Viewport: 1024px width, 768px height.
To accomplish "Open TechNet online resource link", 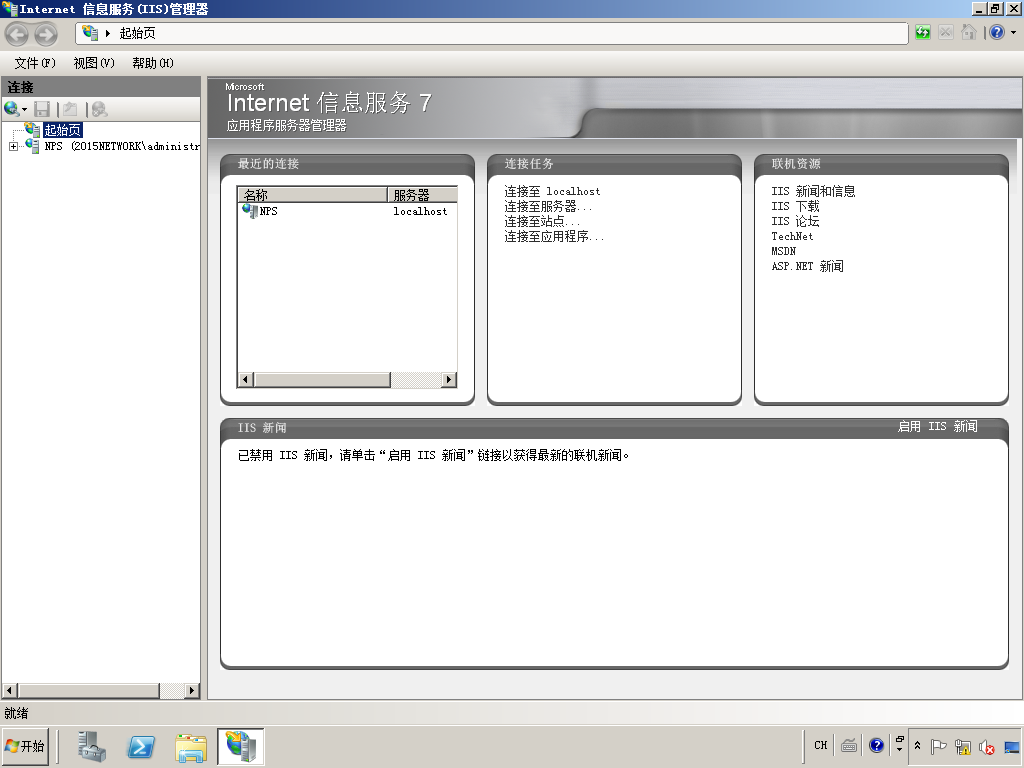I will (x=792, y=236).
